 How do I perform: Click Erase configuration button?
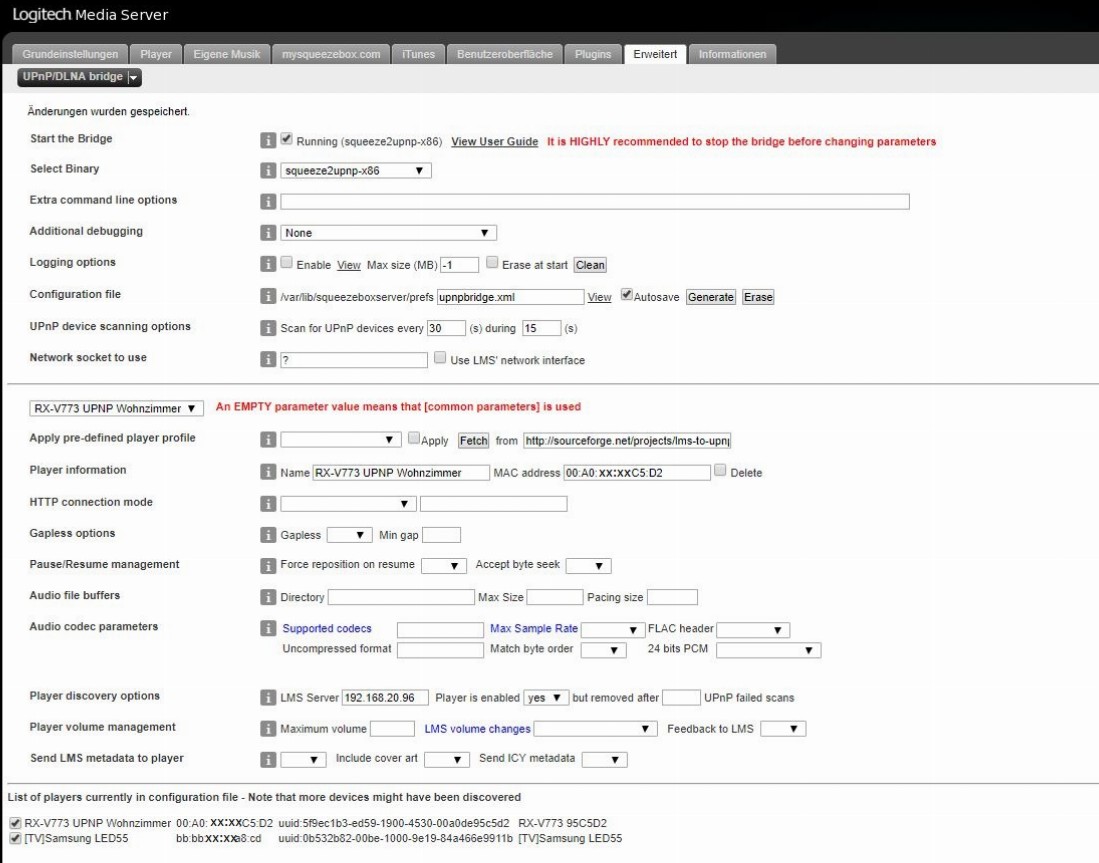pyautogui.click(x=758, y=297)
